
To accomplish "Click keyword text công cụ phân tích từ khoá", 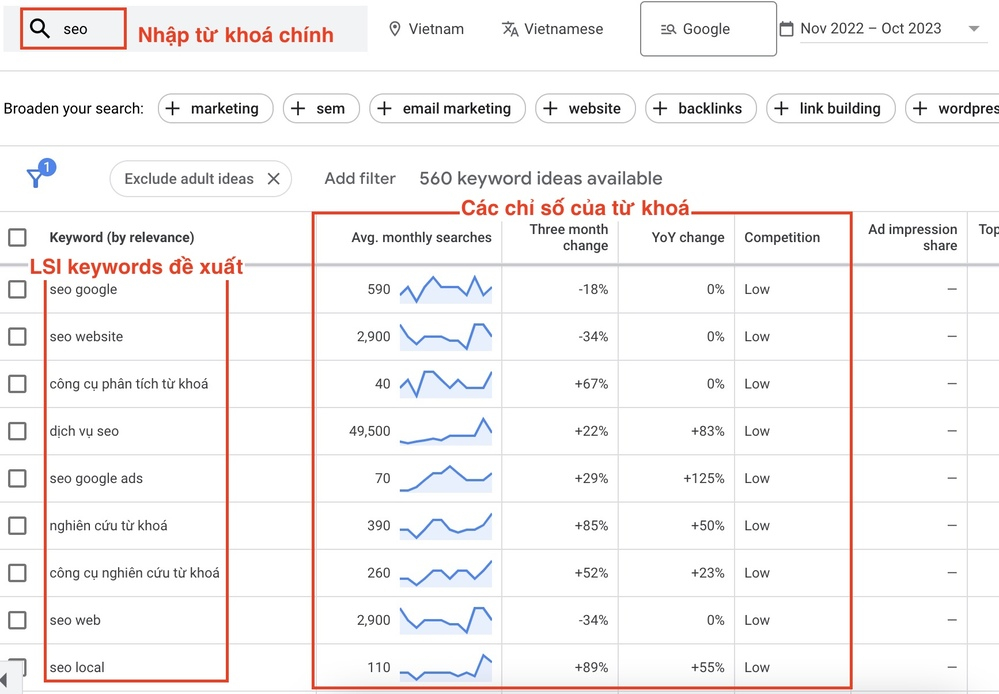I will coord(129,384).
